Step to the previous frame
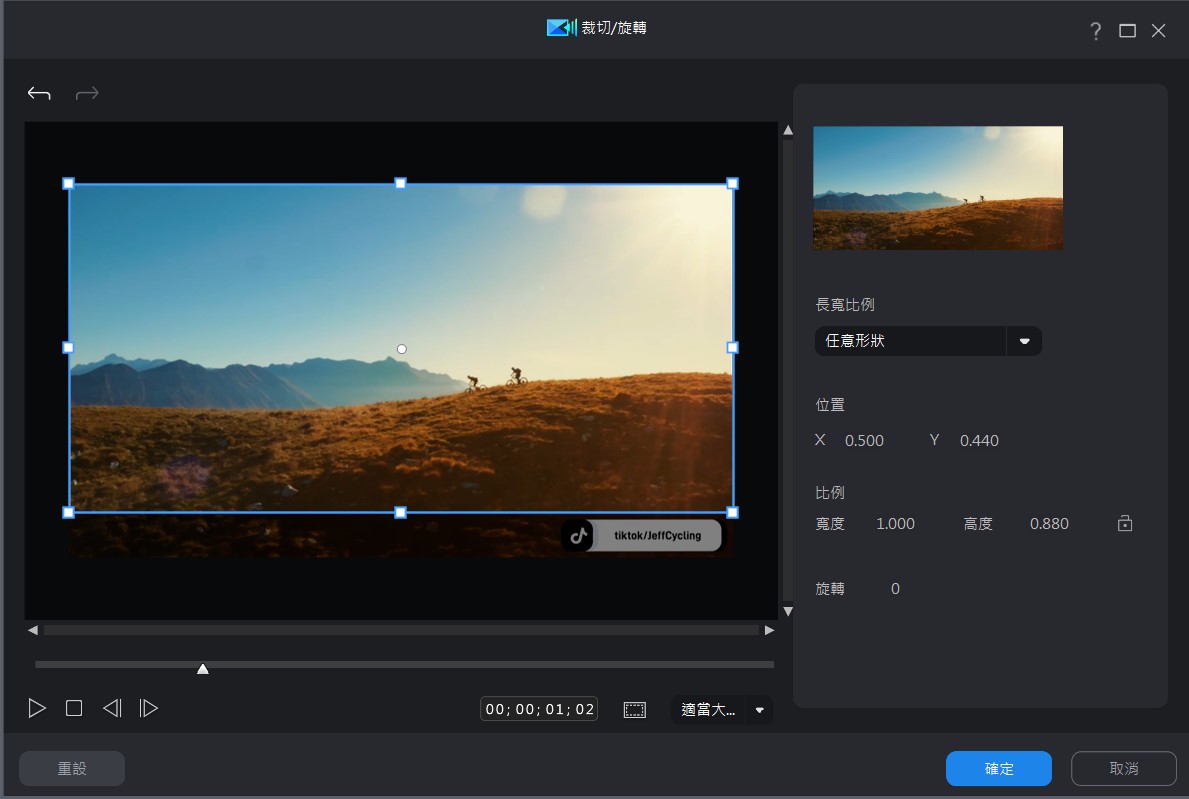Image resolution: width=1189 pixels, height=799 pixels. pos(112,708)
